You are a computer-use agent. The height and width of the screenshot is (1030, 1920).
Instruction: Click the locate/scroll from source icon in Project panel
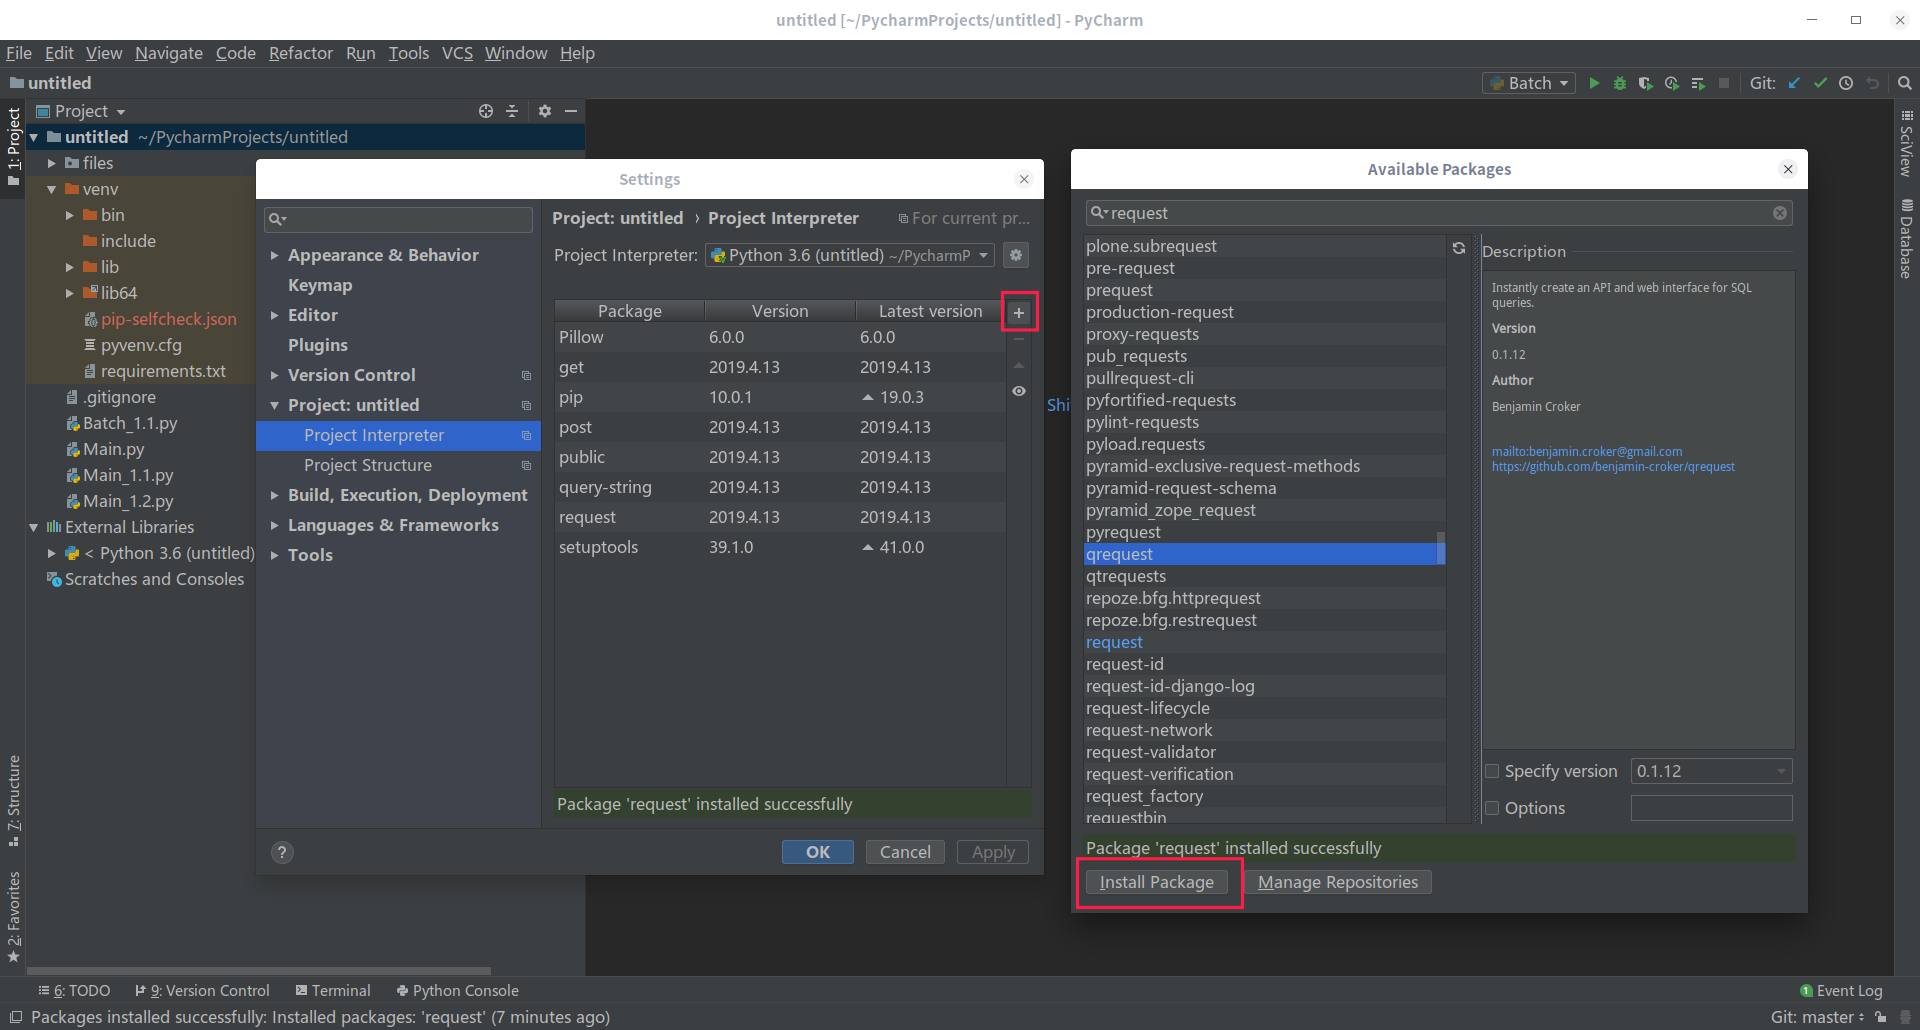pos(486,111)
